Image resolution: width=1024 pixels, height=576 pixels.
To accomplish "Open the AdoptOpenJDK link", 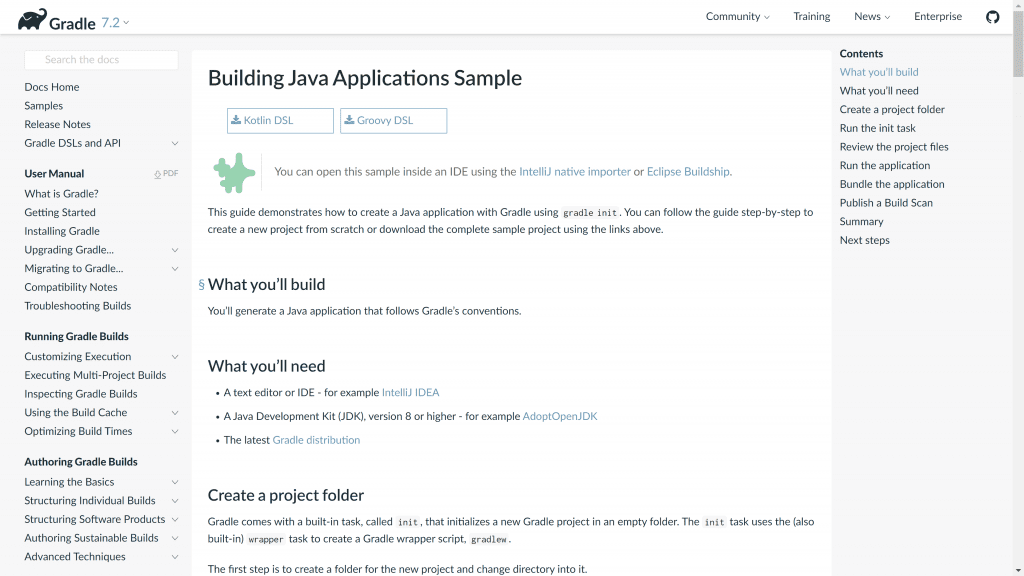I will (559, 417).
